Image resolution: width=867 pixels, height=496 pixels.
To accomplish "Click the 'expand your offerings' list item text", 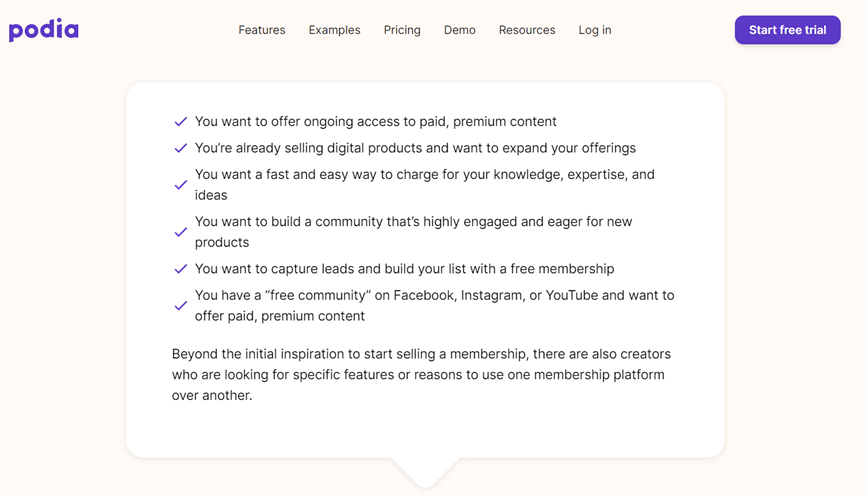I will tap(415, 148).
